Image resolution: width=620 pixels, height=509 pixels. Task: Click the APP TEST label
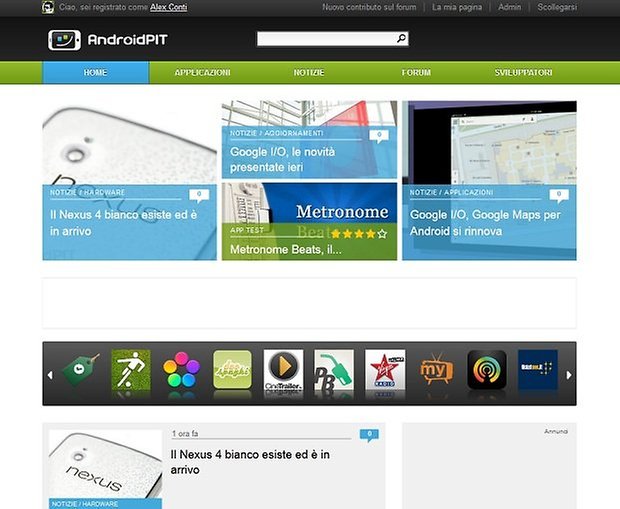(x=247, y=230)
